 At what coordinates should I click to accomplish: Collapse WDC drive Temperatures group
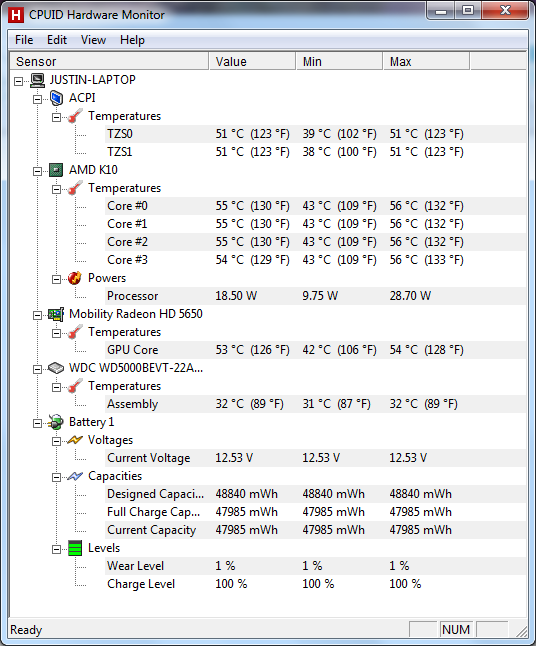56,387
